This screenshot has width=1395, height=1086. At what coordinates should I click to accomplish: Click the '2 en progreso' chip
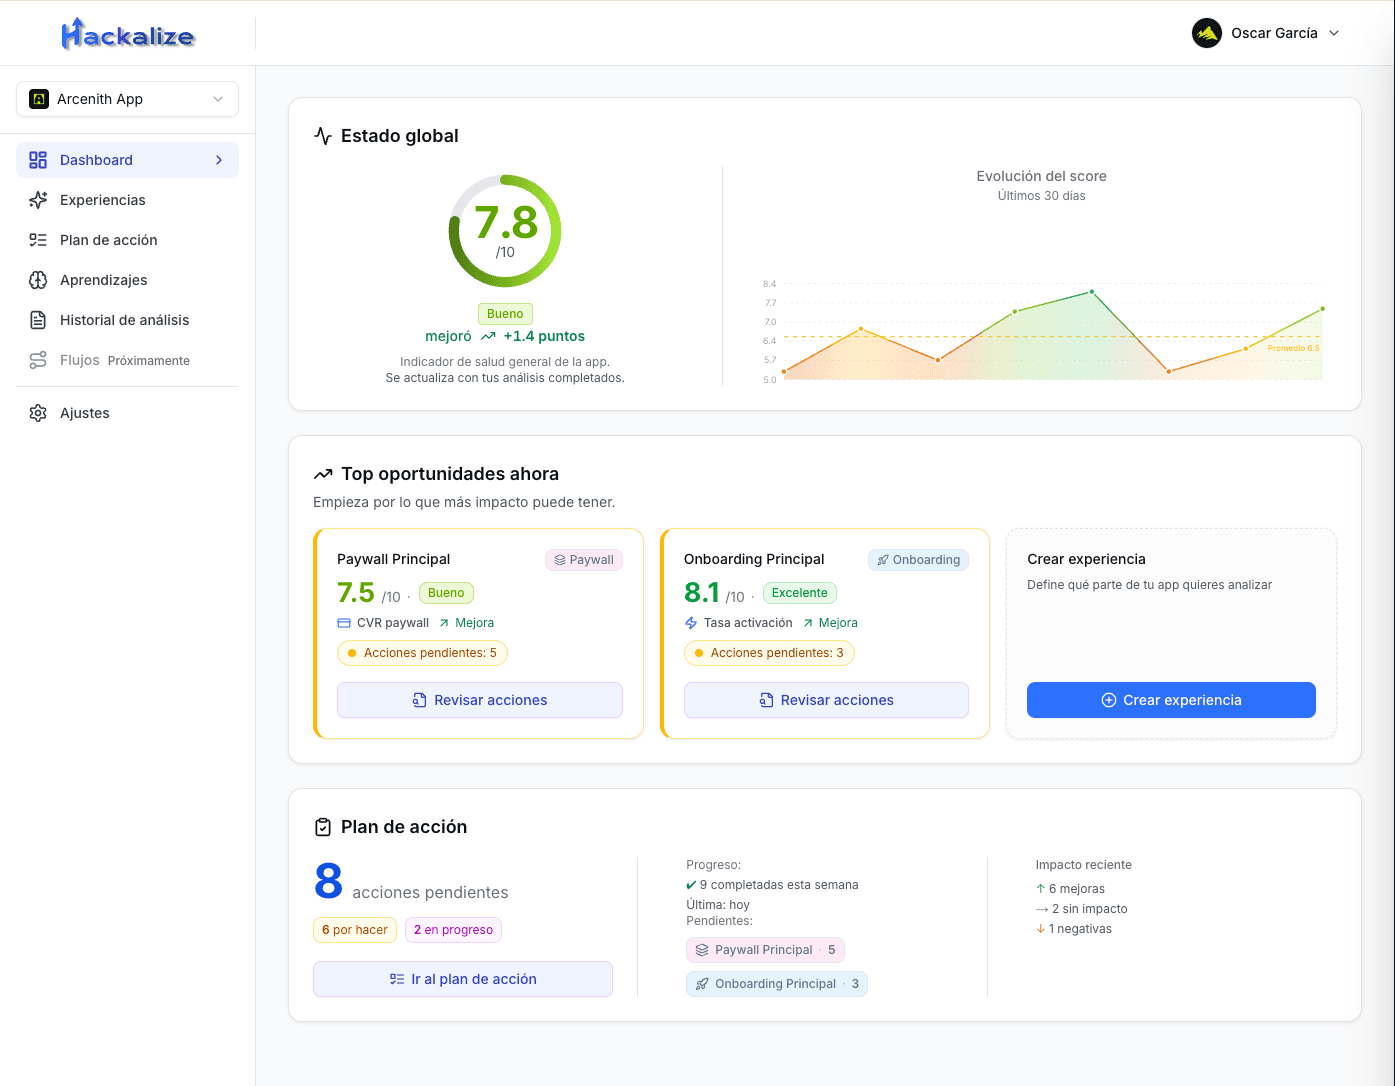[453, 930]
